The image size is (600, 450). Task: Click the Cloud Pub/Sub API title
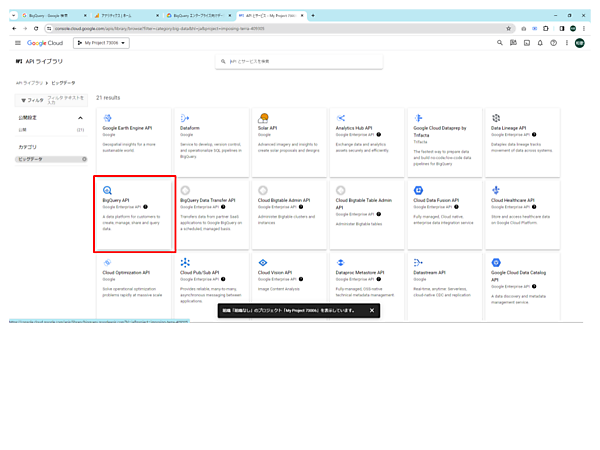coord(200,272)
